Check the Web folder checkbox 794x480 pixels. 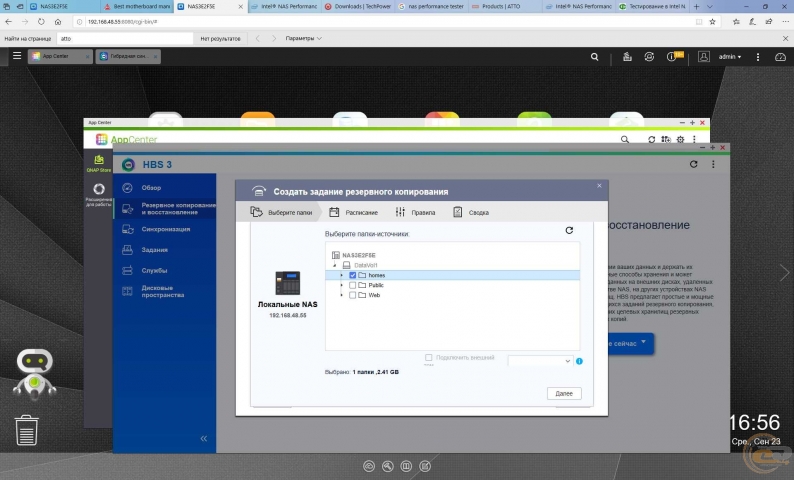[353, 295]
